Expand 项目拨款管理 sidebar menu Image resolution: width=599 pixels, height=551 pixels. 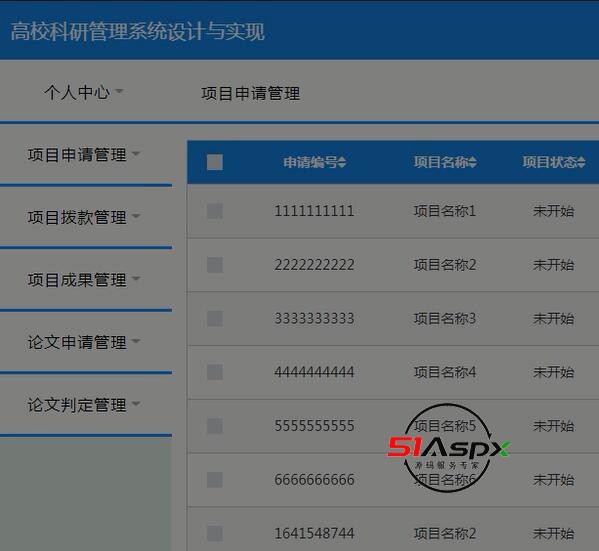(84, 217)
